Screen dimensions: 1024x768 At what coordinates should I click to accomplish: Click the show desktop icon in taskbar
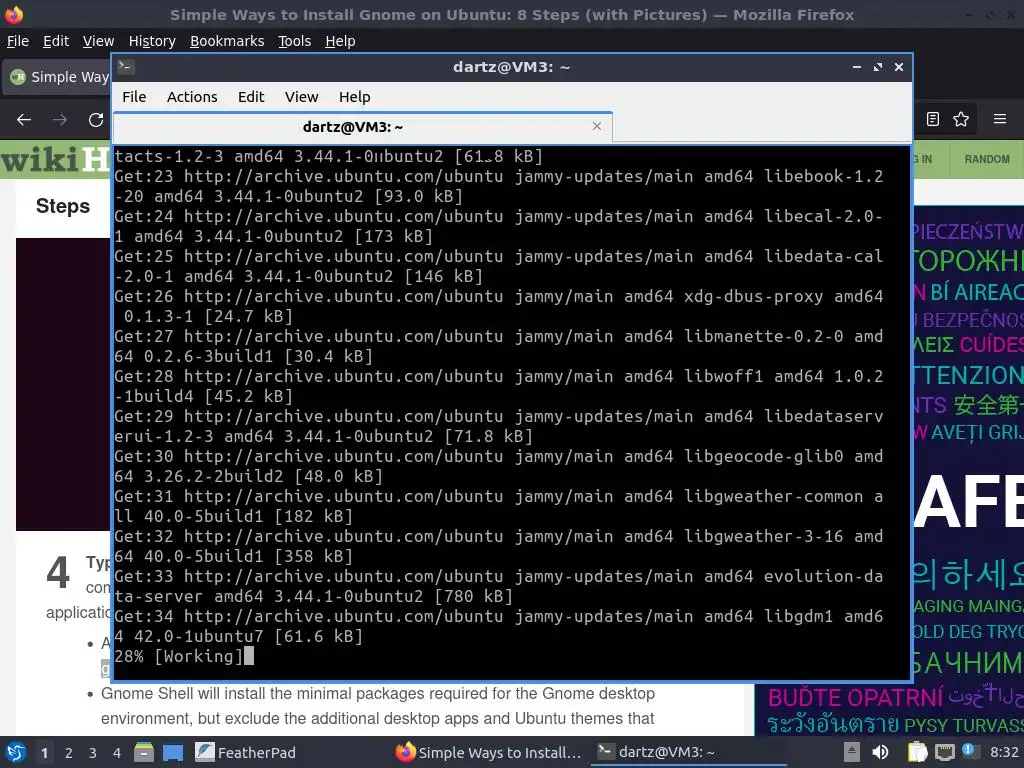pyautogui.click(x=173, y=752)
